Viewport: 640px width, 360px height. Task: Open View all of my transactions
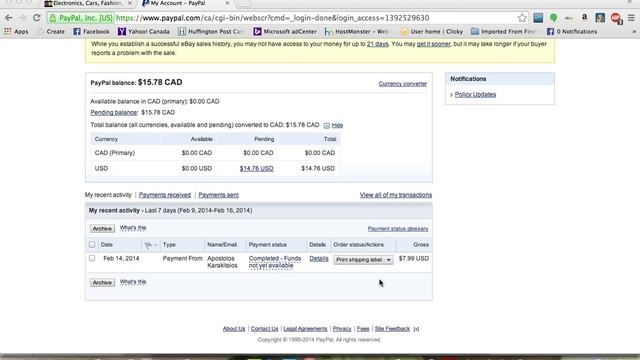click(396, 195)
